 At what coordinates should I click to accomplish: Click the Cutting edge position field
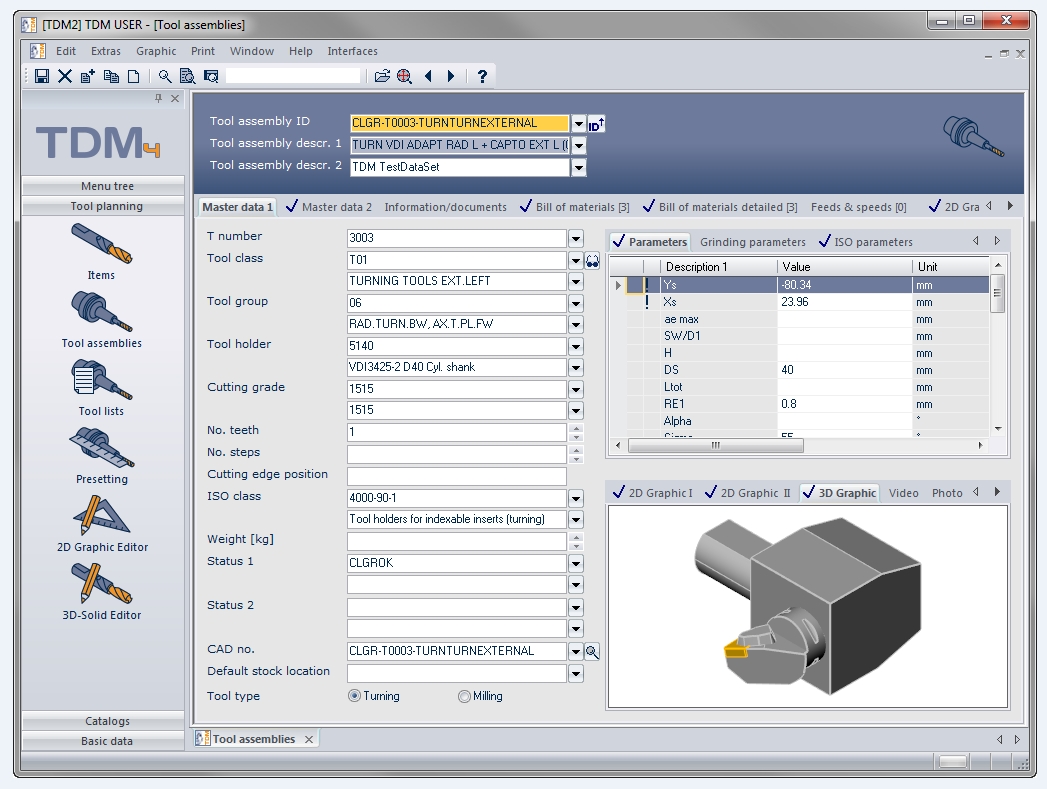(456, 476)
